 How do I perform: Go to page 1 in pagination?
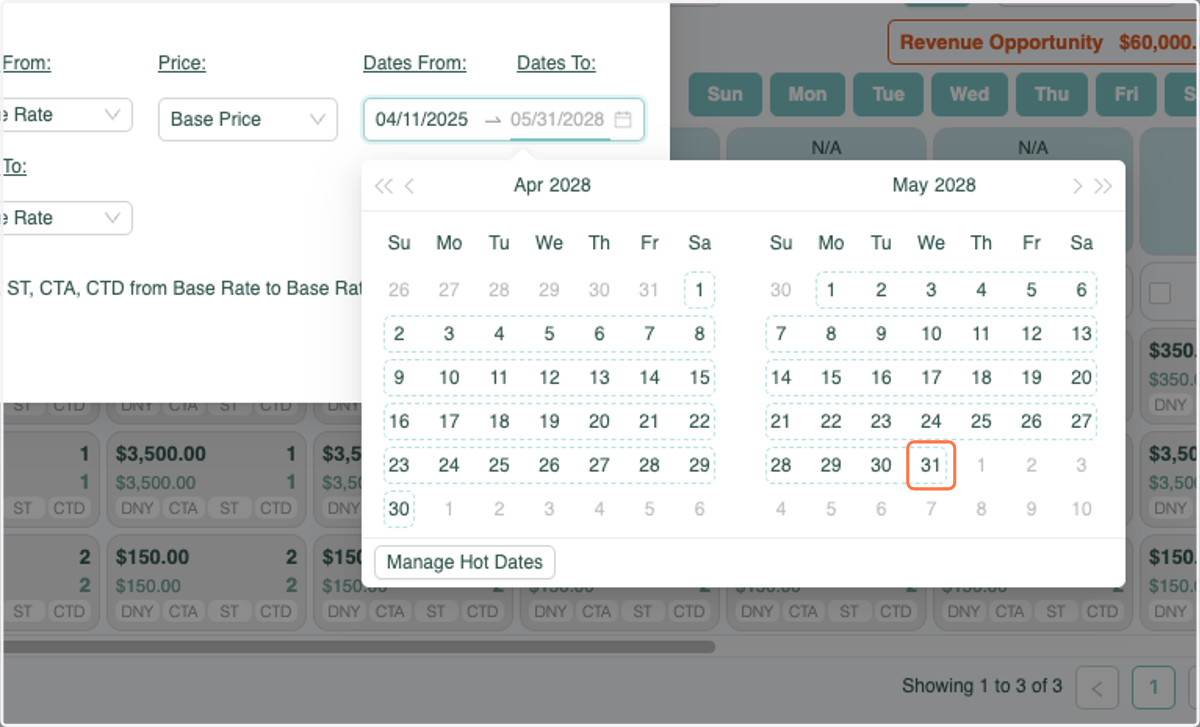(1153, 687)
